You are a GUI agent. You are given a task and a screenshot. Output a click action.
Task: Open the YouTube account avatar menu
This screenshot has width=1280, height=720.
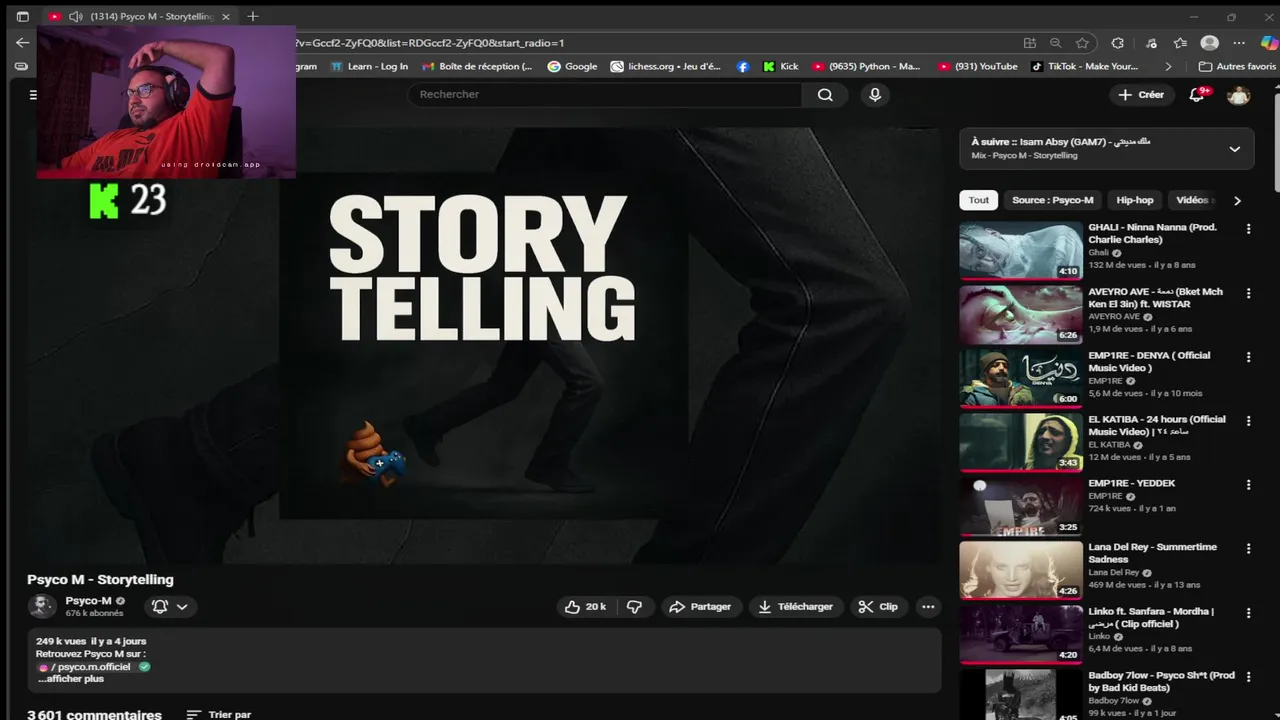tap(1239, 95)
